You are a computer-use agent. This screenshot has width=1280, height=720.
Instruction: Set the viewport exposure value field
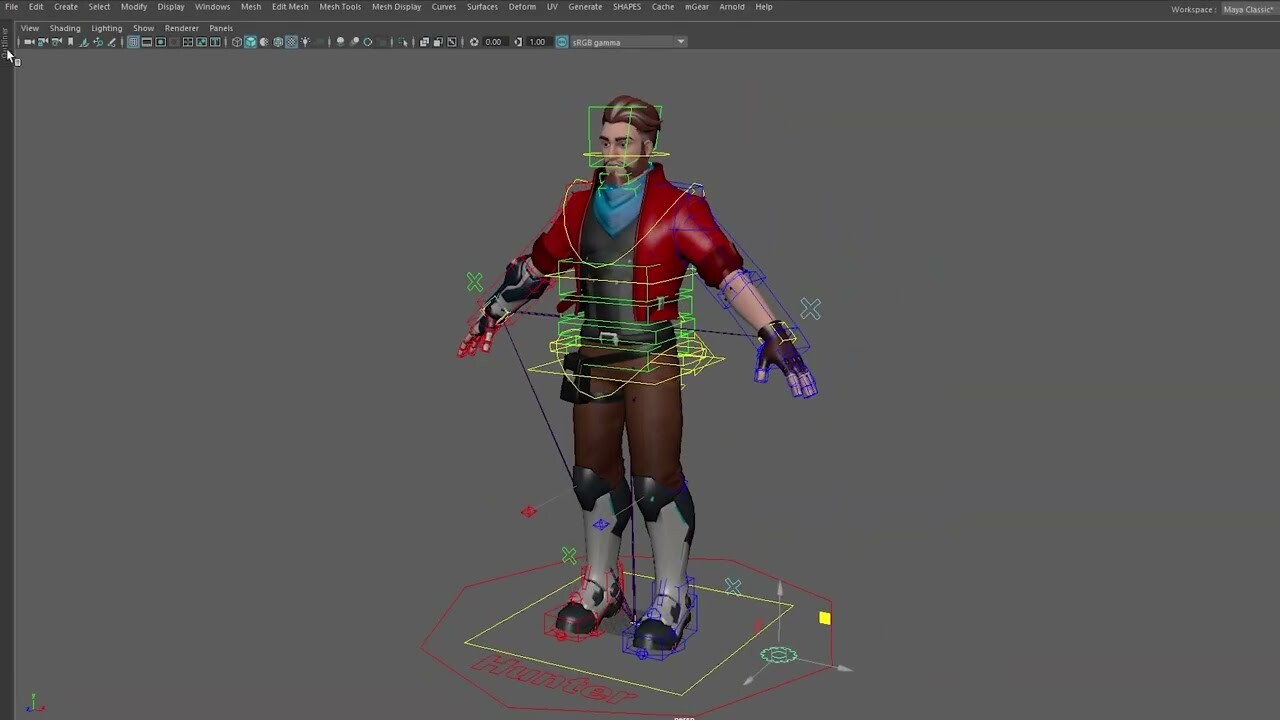(493, 42)
